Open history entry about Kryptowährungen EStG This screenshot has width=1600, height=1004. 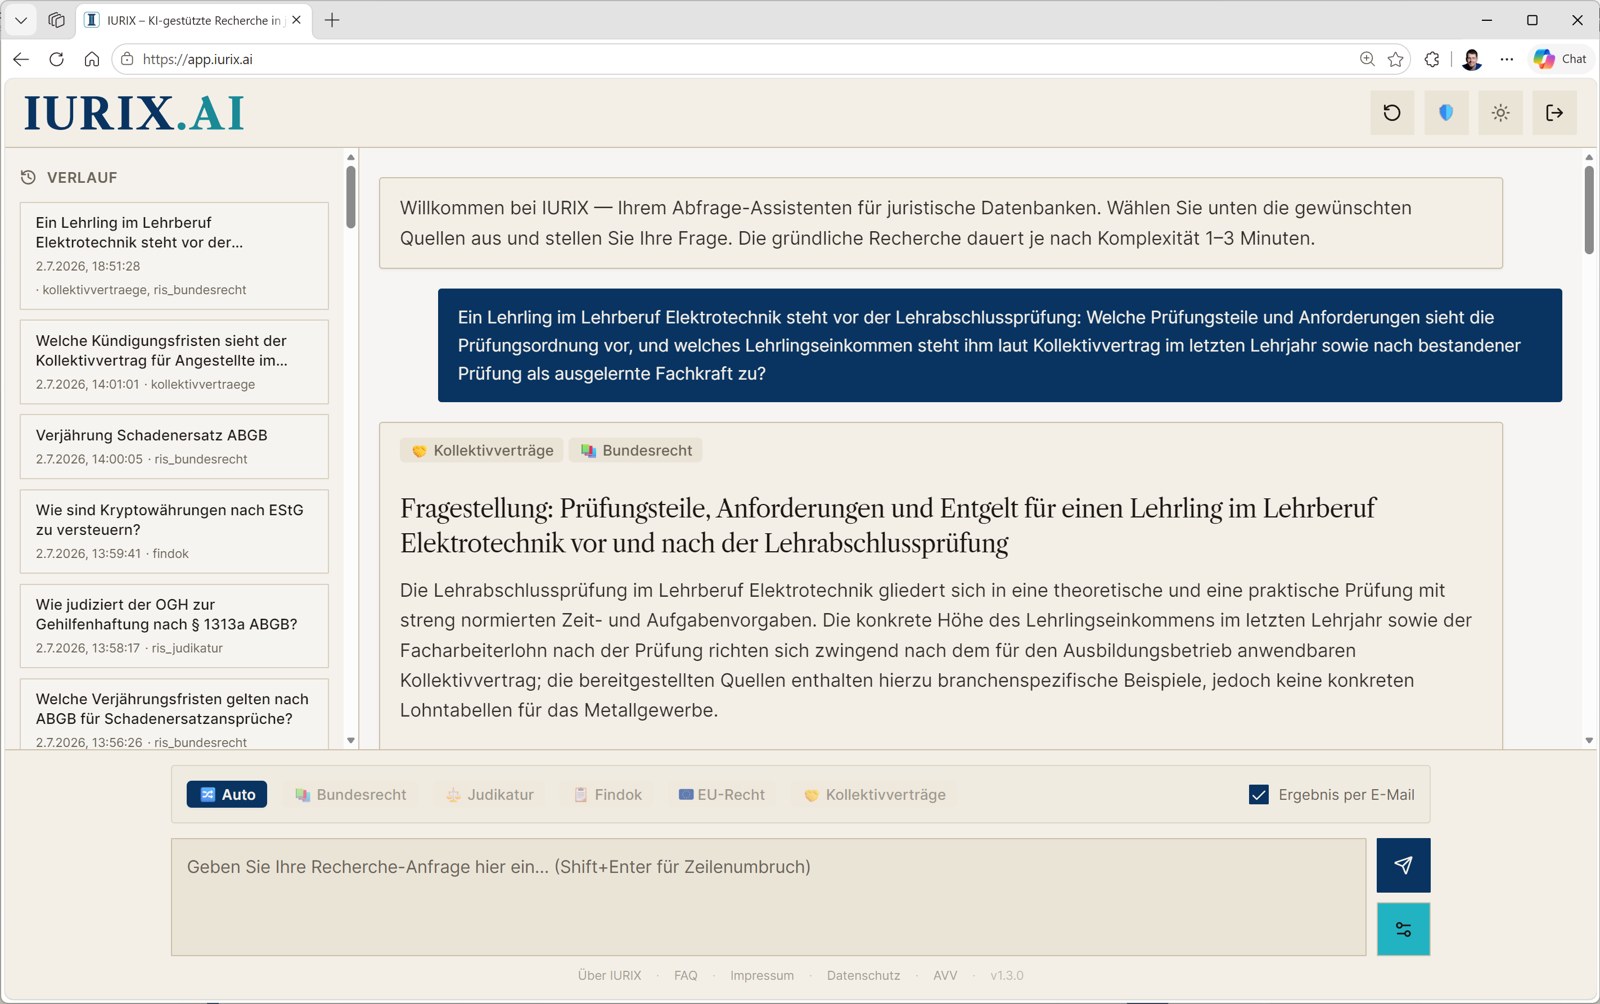pyautogui.click(x=174, y=531)
